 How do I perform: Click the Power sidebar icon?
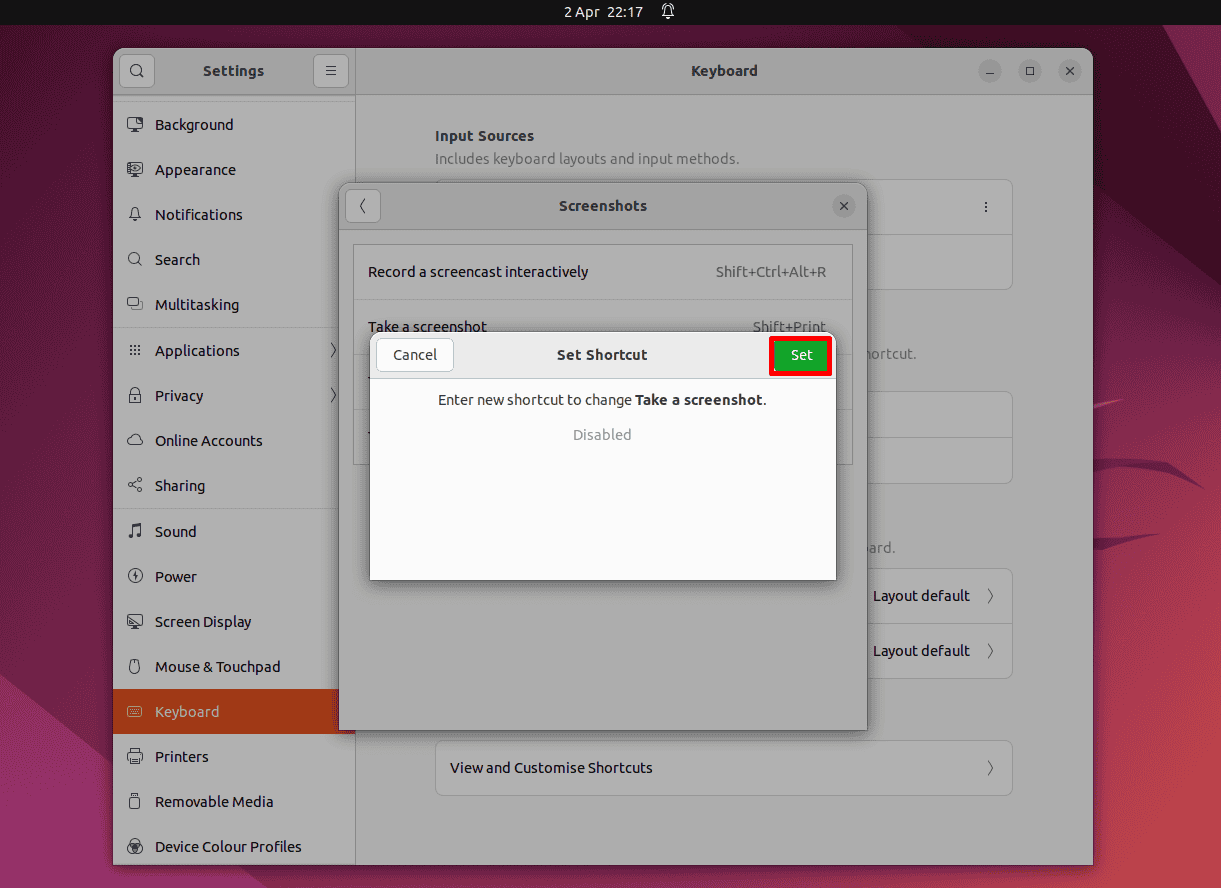pyautogui.click(x=135, y=577)
